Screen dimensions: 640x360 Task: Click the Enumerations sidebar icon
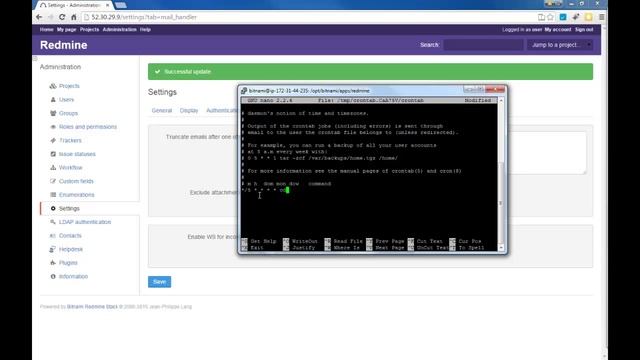pyautogui.click(x=53, y=195)
